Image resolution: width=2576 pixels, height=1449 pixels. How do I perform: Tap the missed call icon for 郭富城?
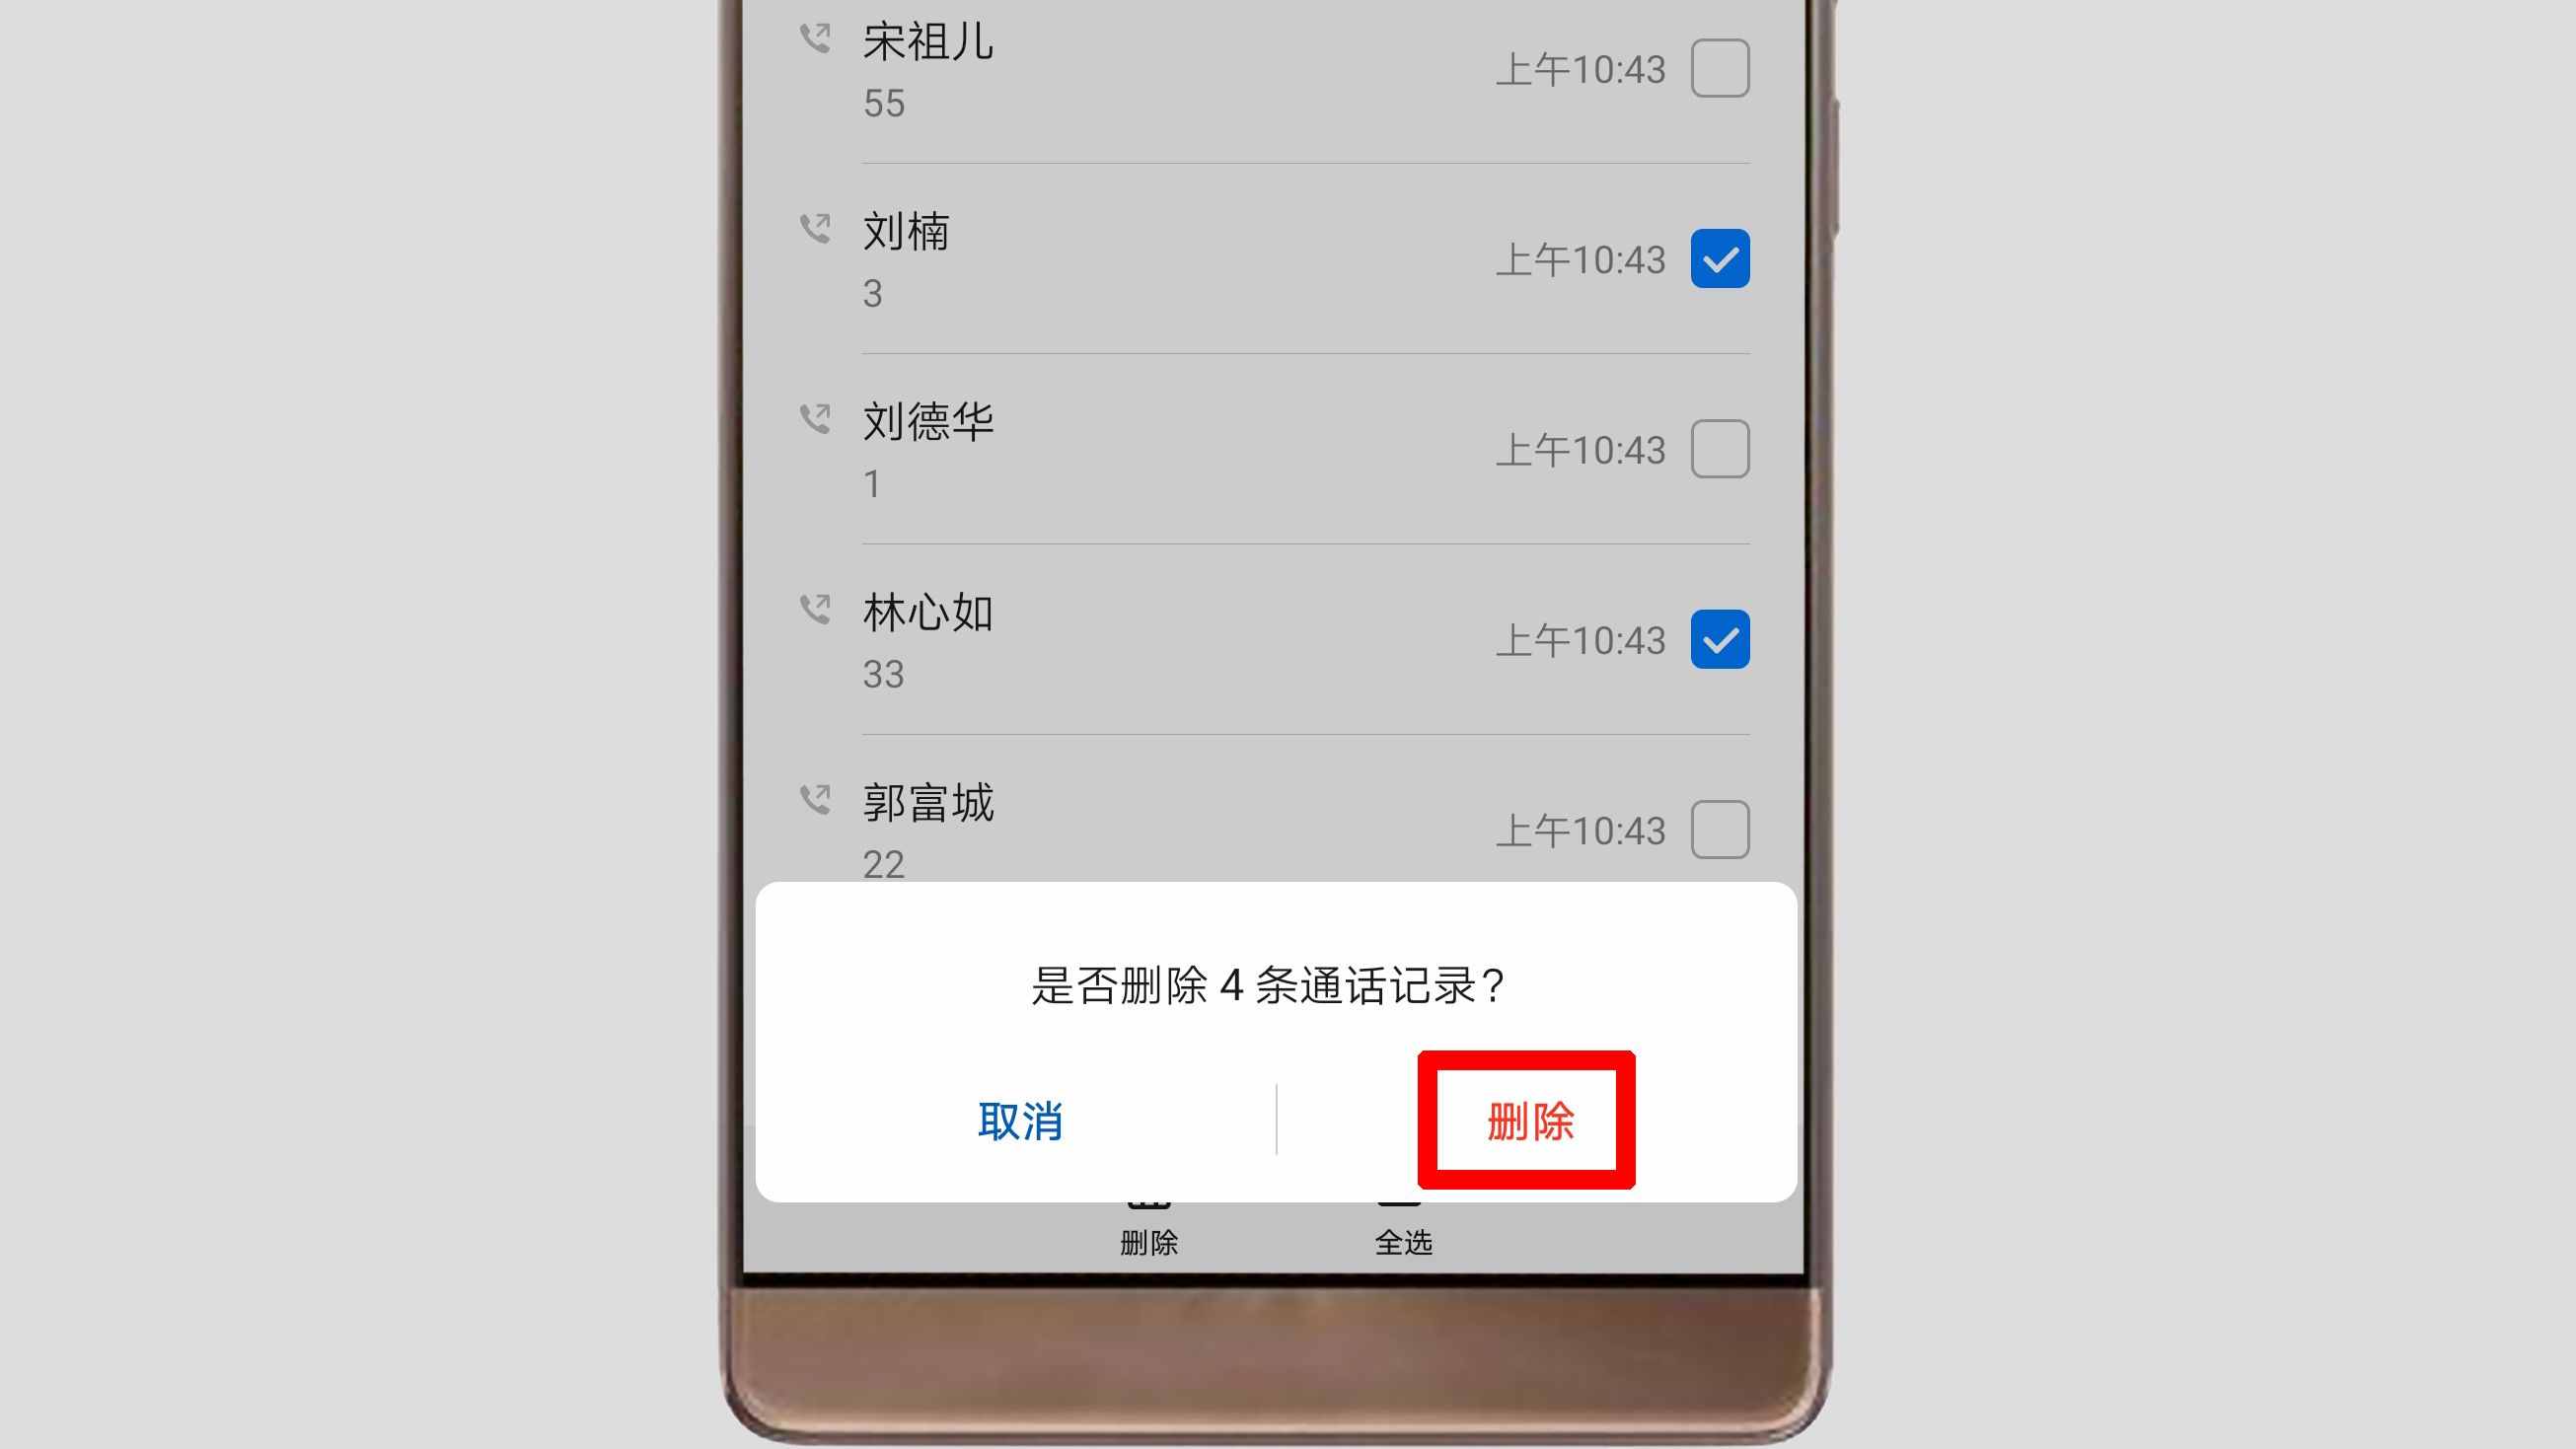(814, 800)
